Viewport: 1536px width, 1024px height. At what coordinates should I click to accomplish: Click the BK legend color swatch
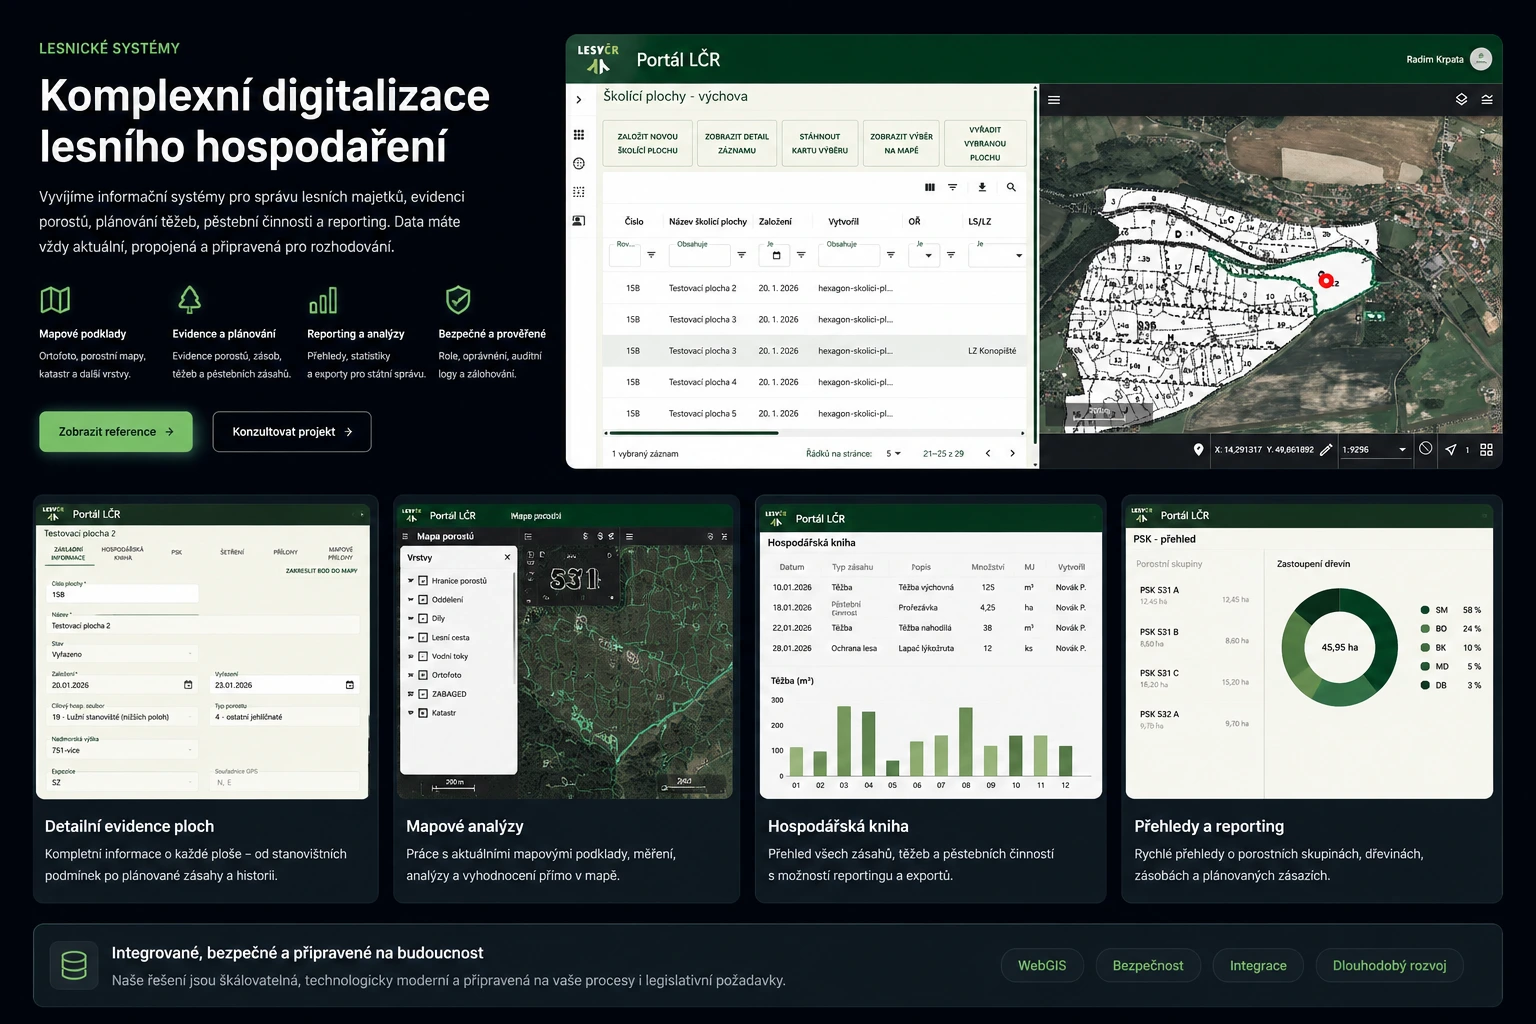pos(1425,648)
